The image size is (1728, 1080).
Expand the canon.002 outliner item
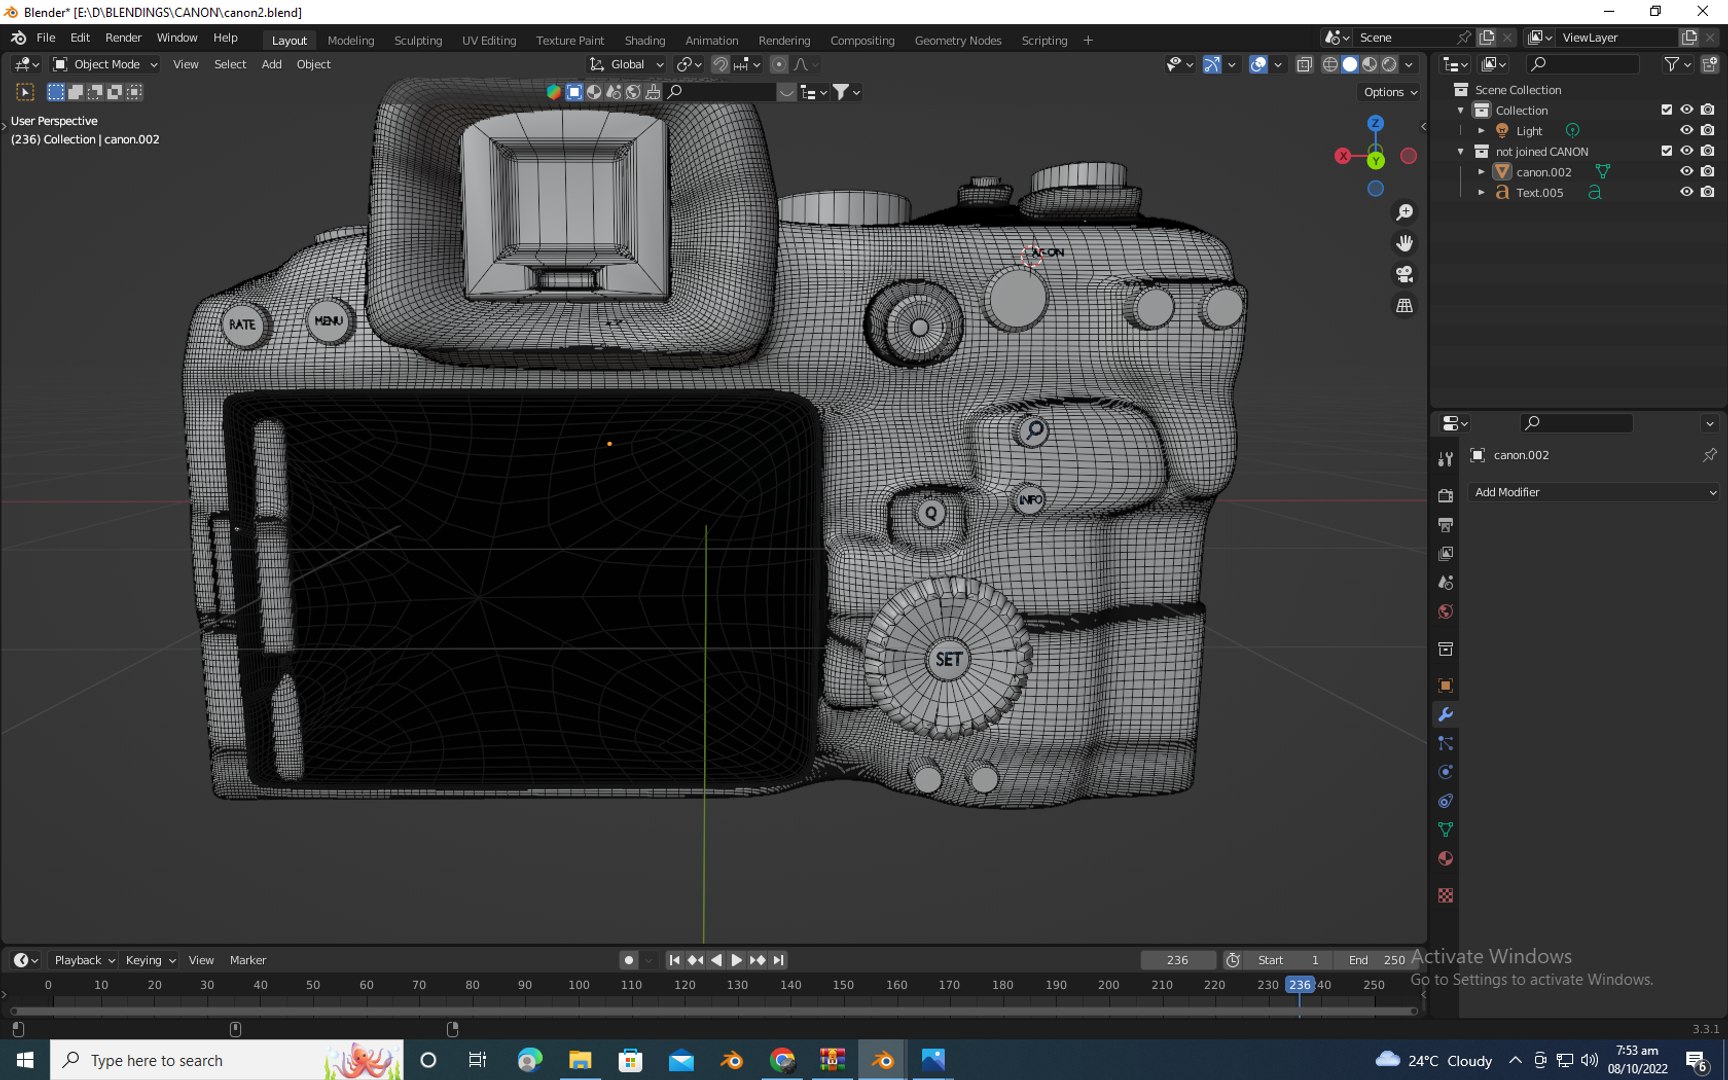[x=1481, y=172]
